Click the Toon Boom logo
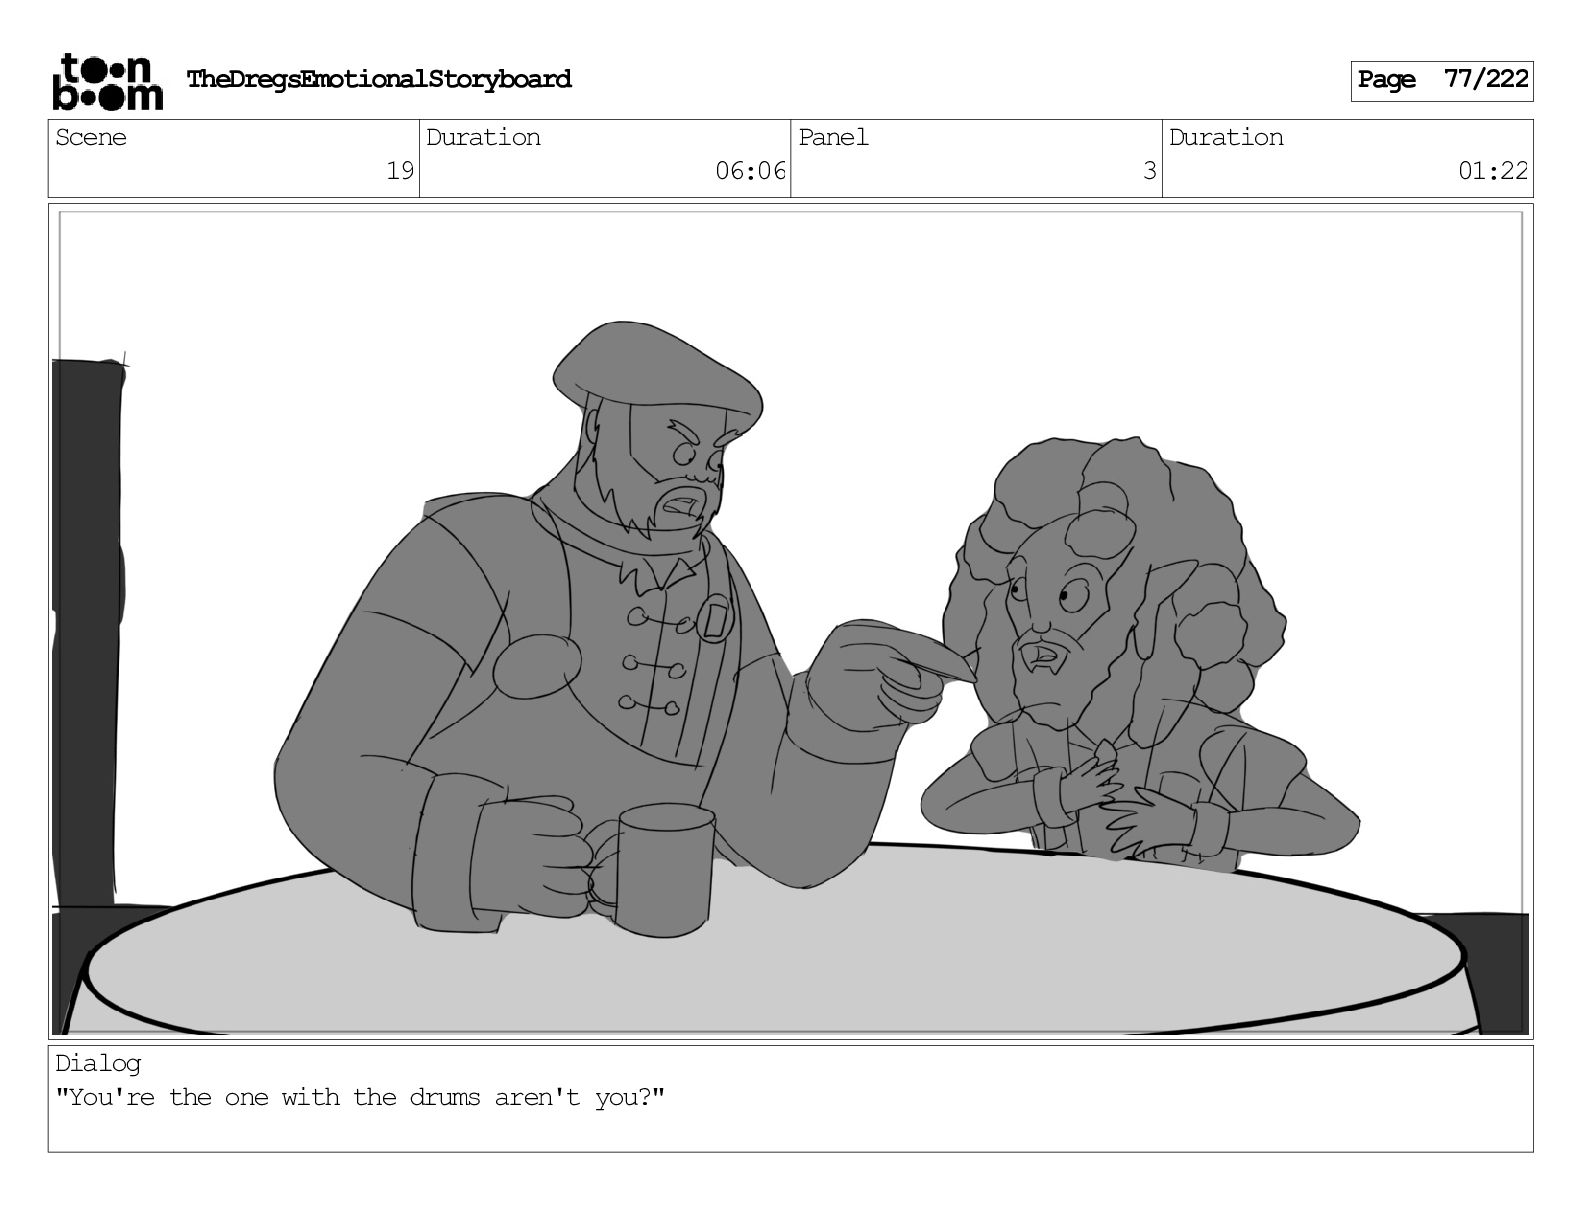Viewport: 1584px width, 1224px height. pyautogui.click(x=107, y=81)
